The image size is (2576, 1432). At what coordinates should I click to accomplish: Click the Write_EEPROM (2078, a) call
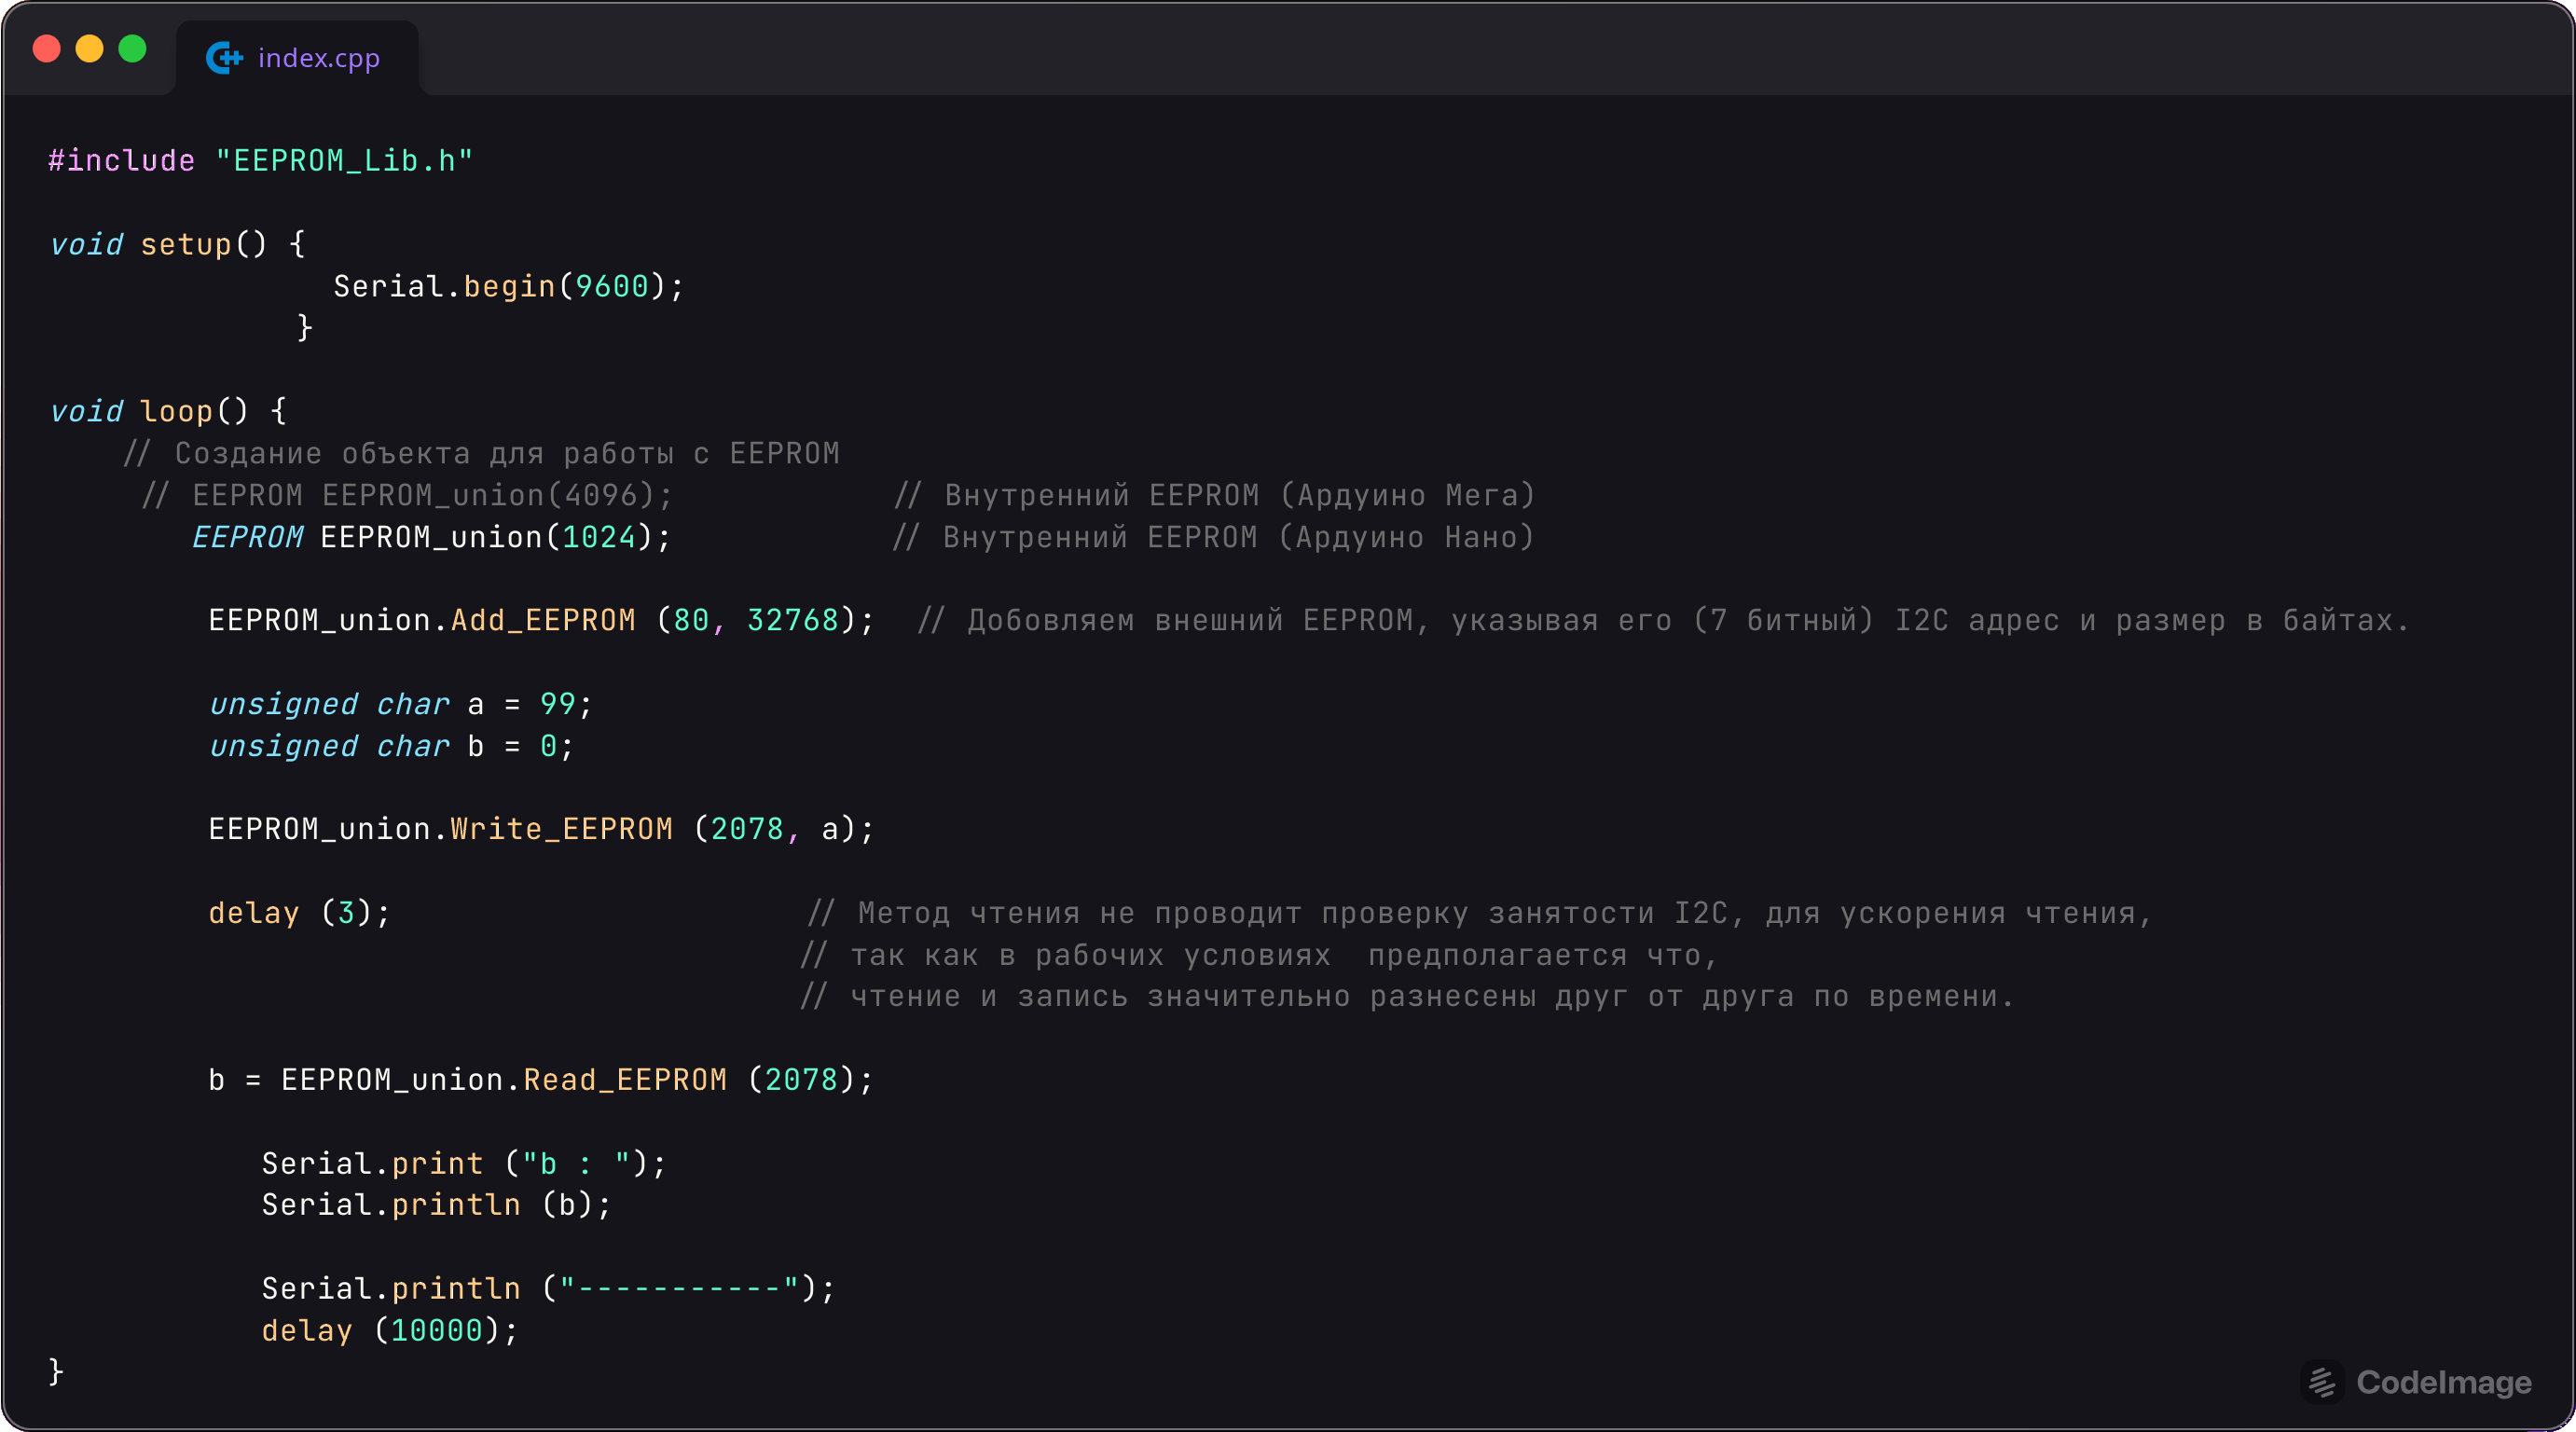click(x=541, y=829)
